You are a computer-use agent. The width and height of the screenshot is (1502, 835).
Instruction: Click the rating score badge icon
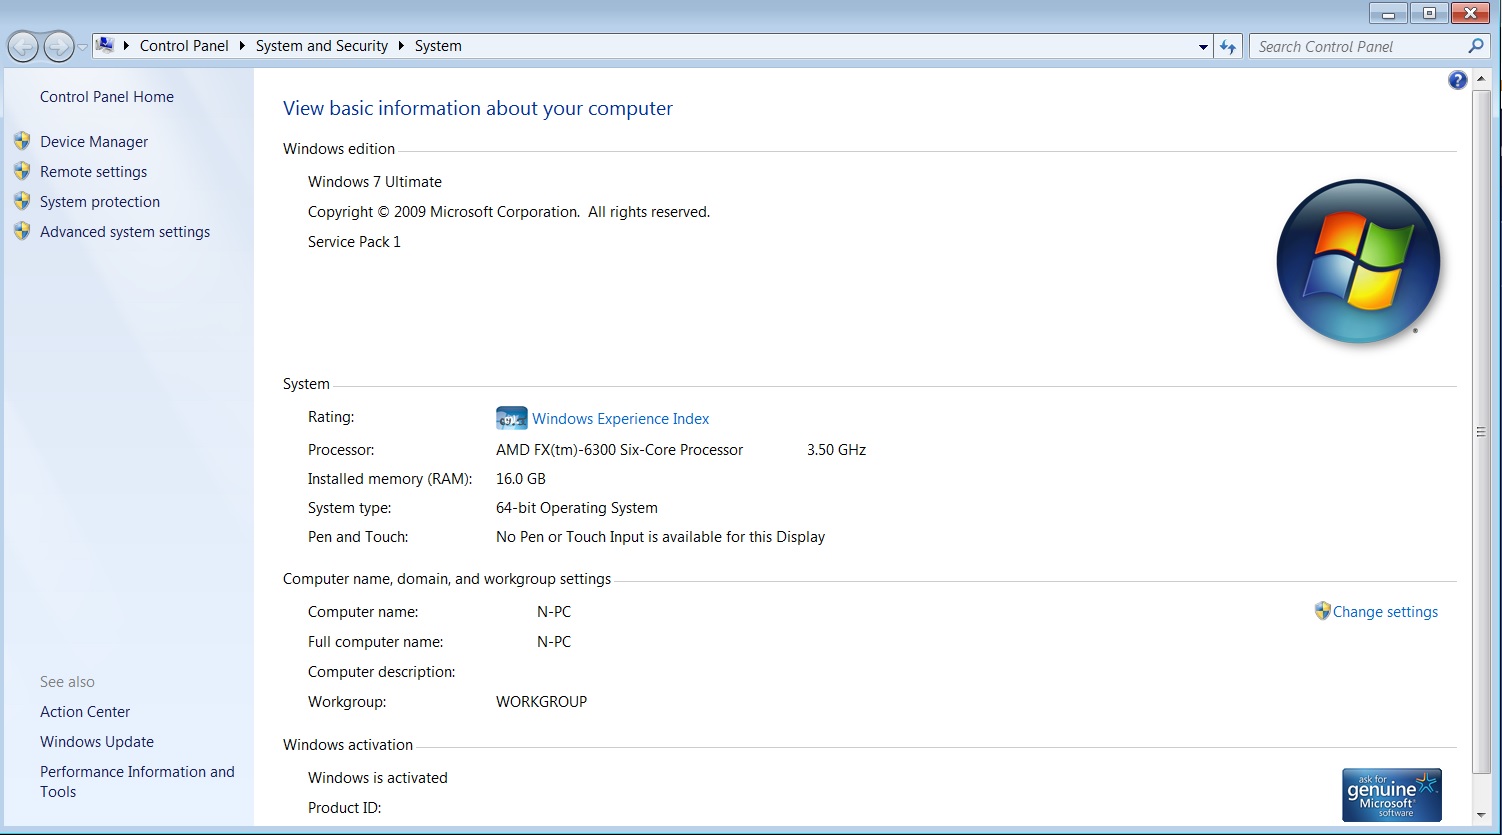click(x=511, y=418)
